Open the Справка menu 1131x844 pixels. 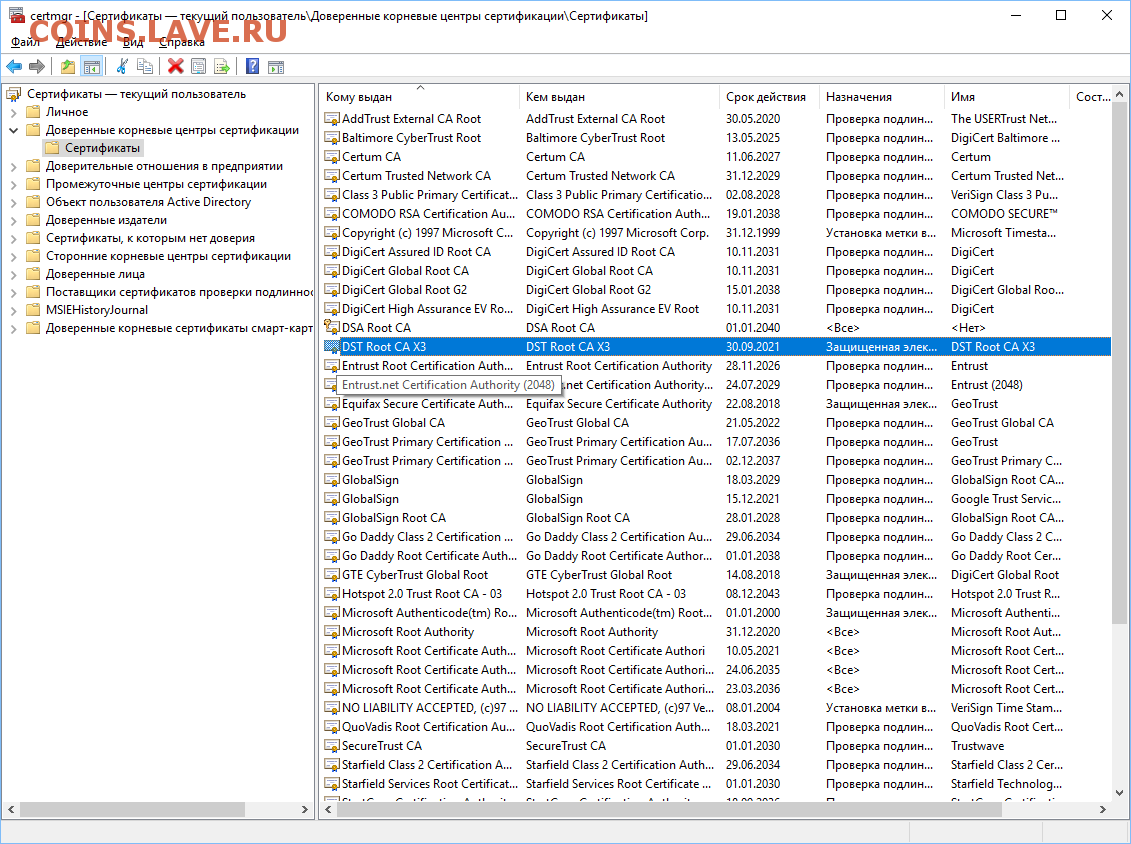[182, 43]
